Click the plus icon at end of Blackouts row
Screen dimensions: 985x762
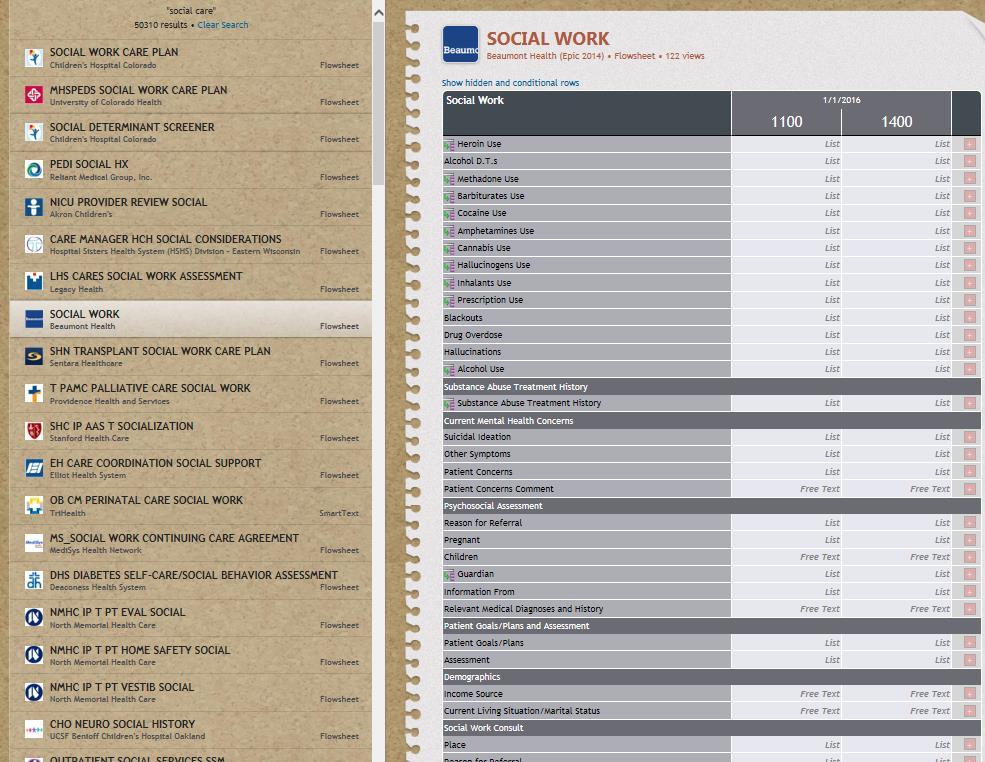click(970, 318)
